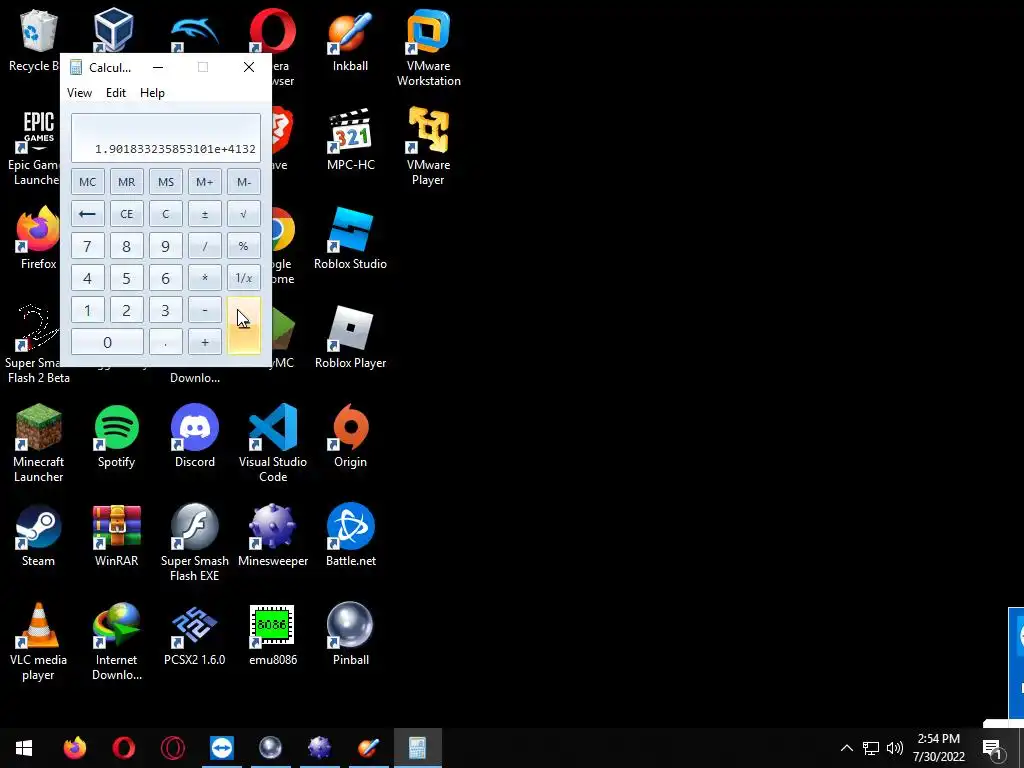The width and height of the screenshot is (1024, 768).
Task: Open the Inkball desktop shortcut
Action: [x=350, y=40]
